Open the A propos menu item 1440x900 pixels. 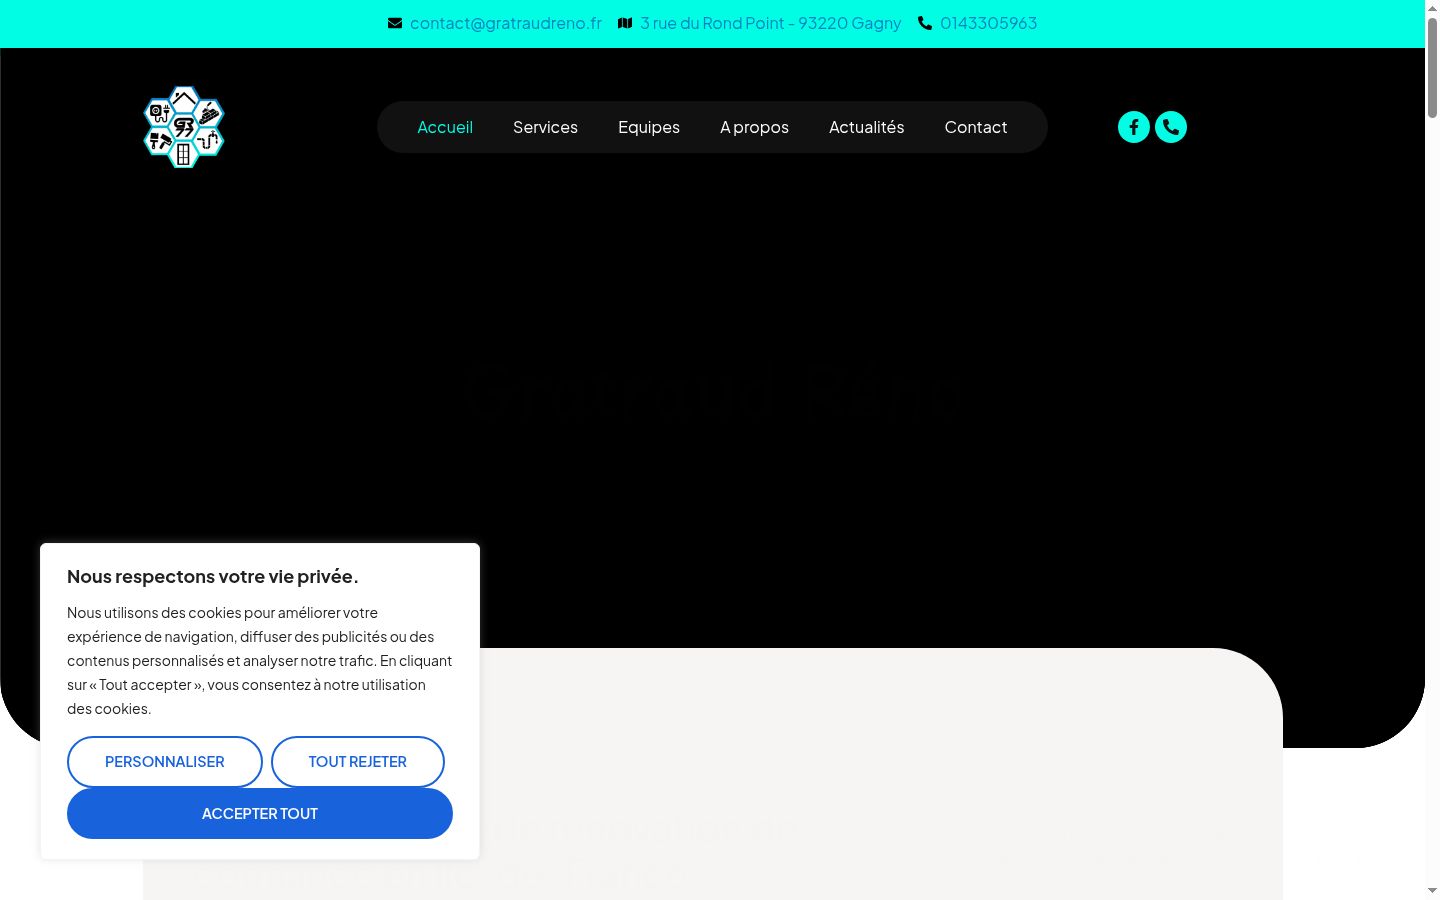click(754, 127)
